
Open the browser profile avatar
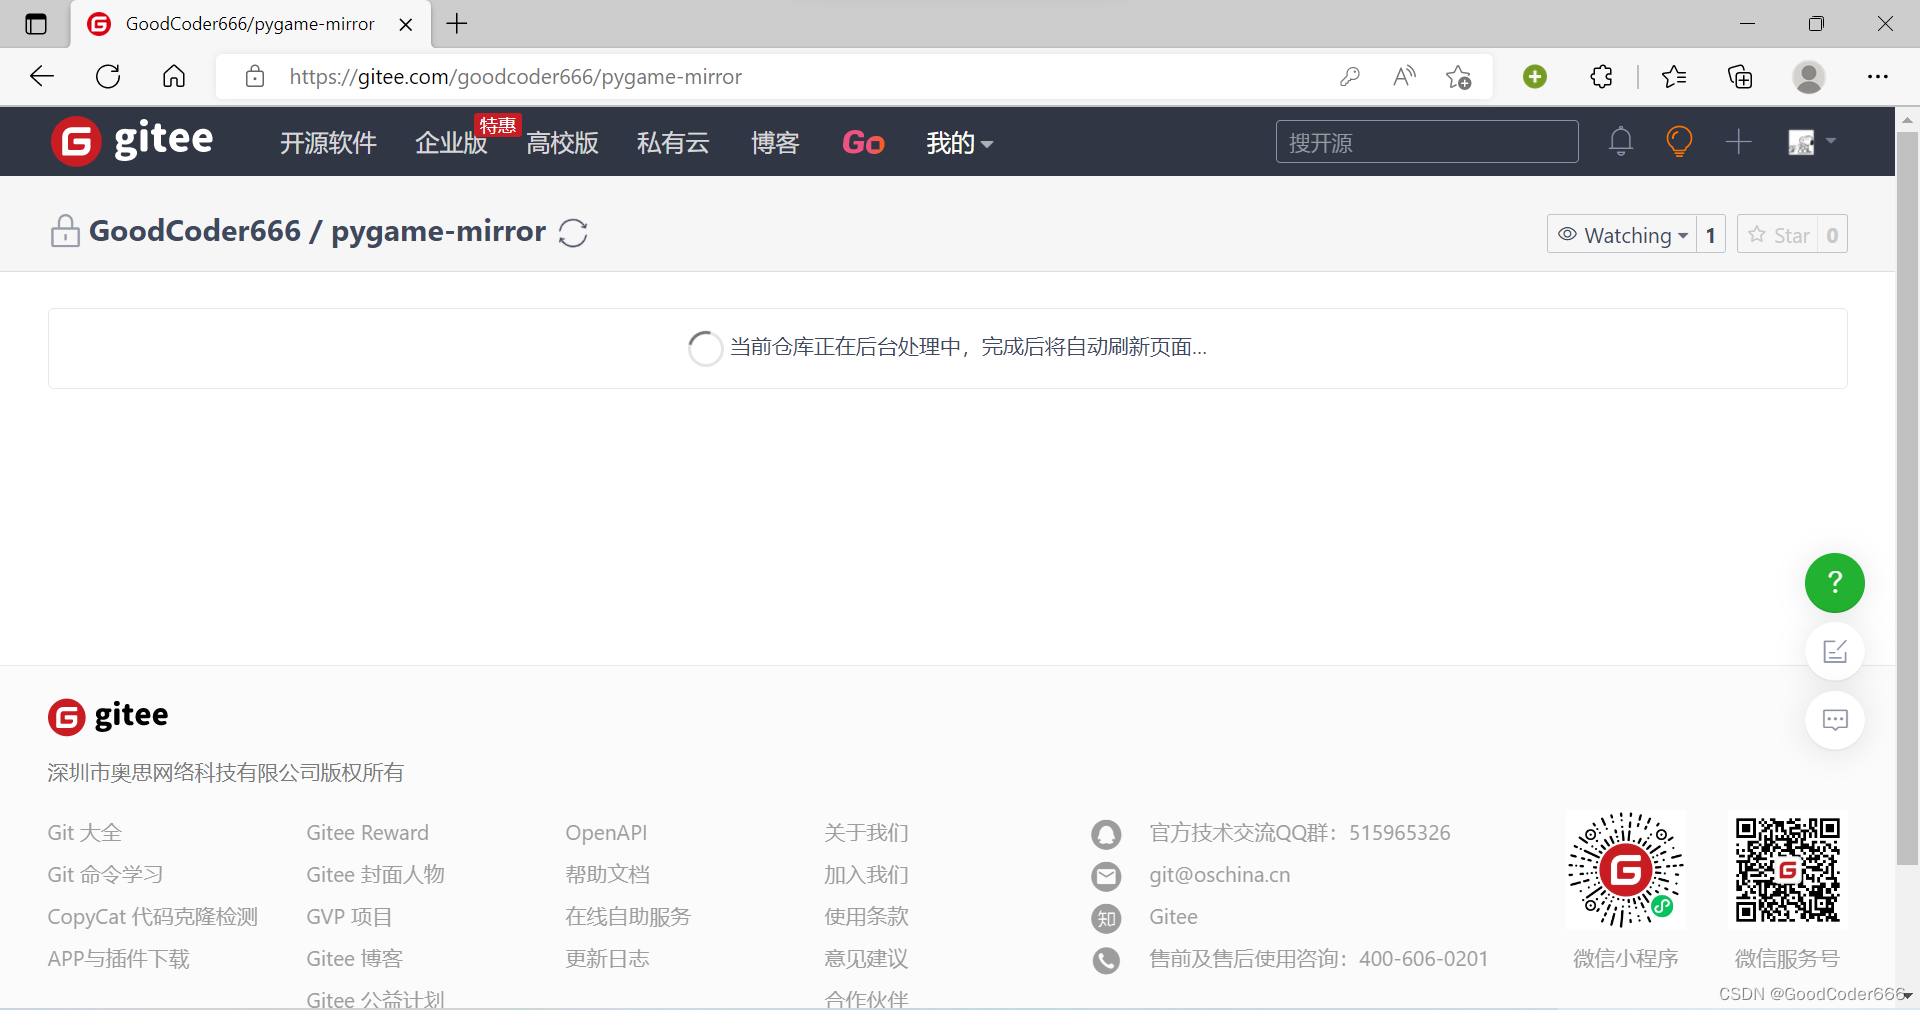[1808, 76]
